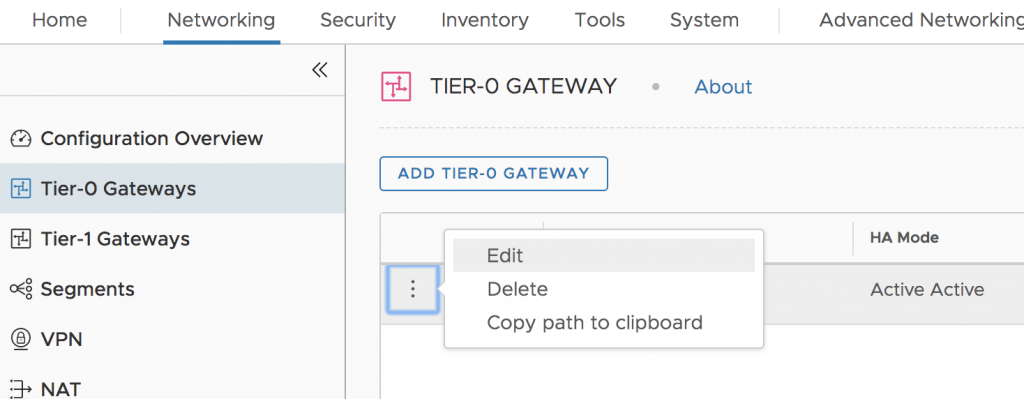Click the ADD TIER-0 GATEWAY button

click(x=494, y=174)
